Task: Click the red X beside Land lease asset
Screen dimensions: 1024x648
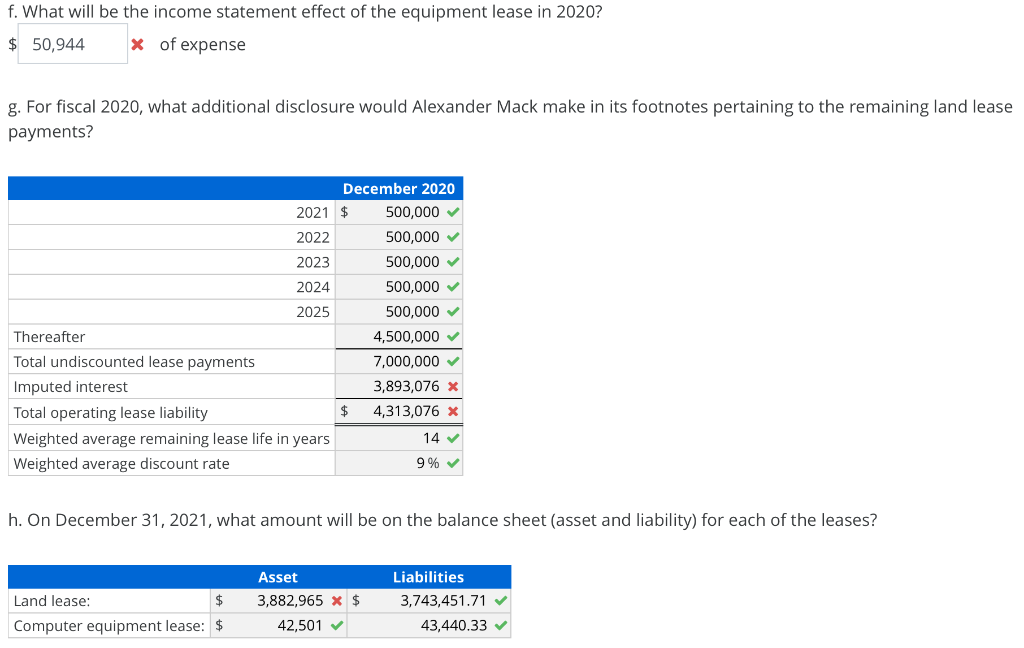Action: point(337,601)
